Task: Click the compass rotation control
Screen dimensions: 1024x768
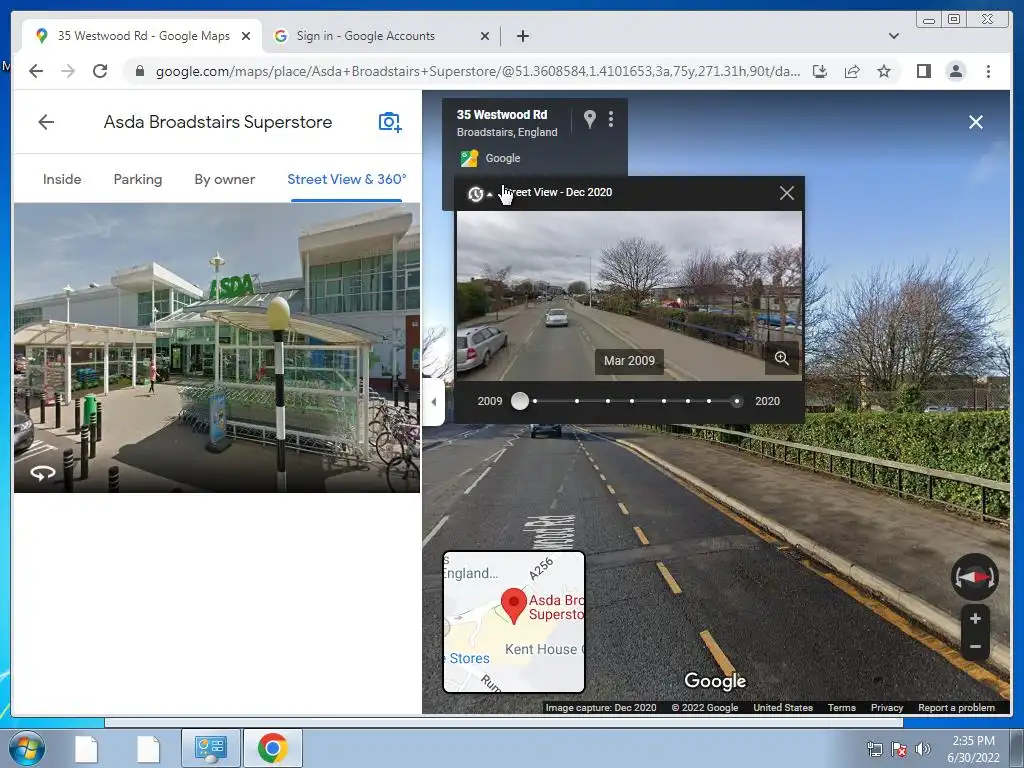Action: [974, 577]
